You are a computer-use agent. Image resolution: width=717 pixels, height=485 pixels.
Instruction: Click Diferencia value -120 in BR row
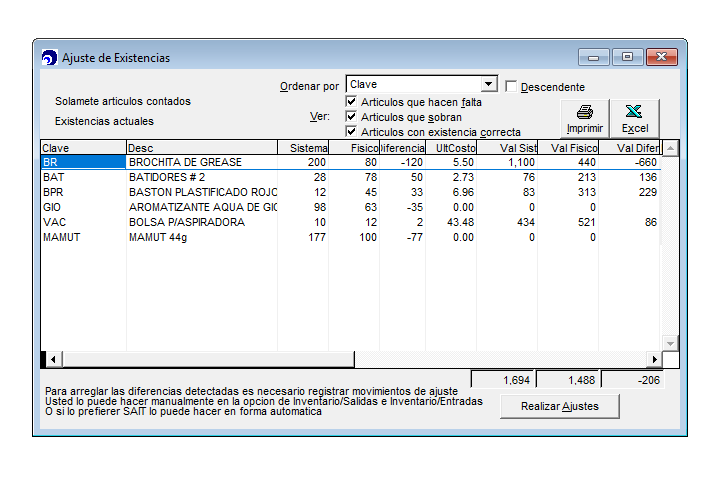(412, 162)
